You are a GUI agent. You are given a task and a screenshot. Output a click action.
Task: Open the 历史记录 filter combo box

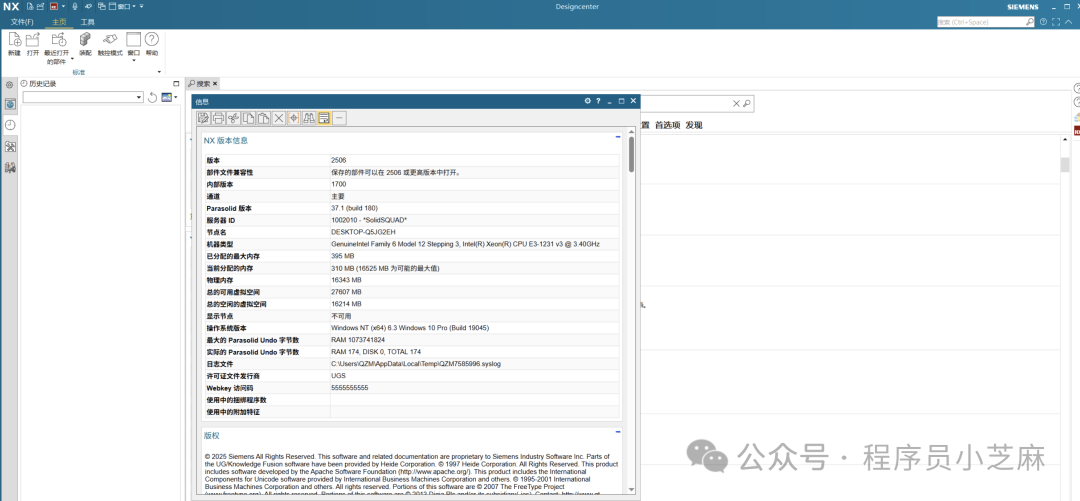click(x=83, y=97)
